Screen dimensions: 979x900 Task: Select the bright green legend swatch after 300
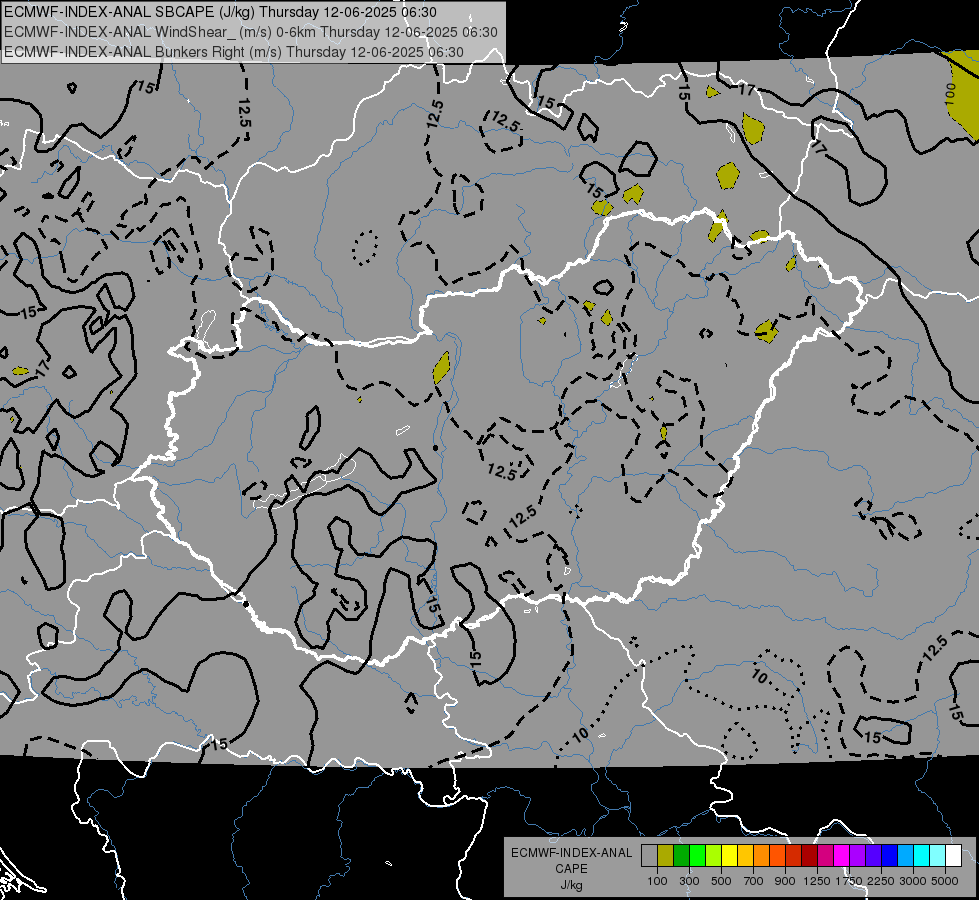click(697, 855)
